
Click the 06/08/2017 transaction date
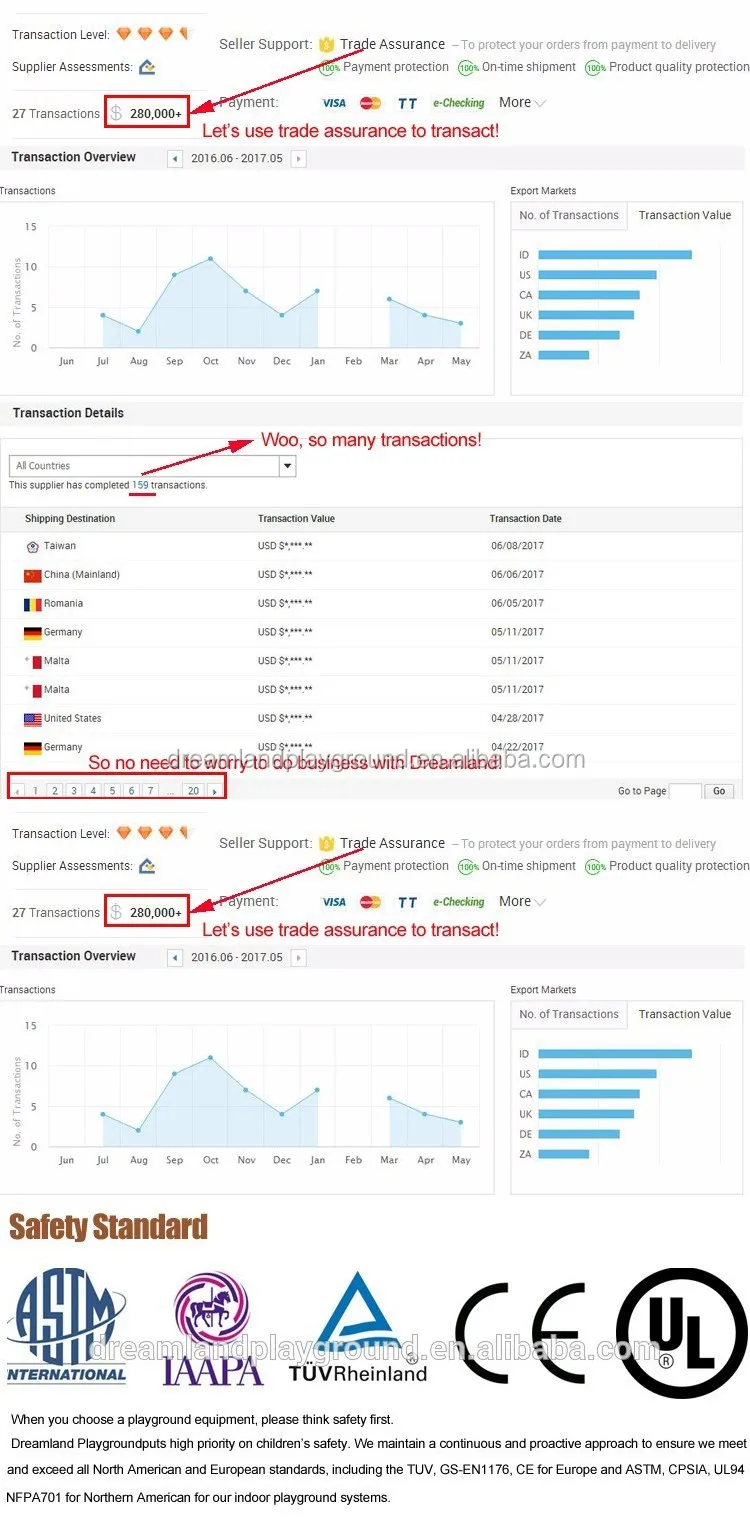click(x=517, y=546)
